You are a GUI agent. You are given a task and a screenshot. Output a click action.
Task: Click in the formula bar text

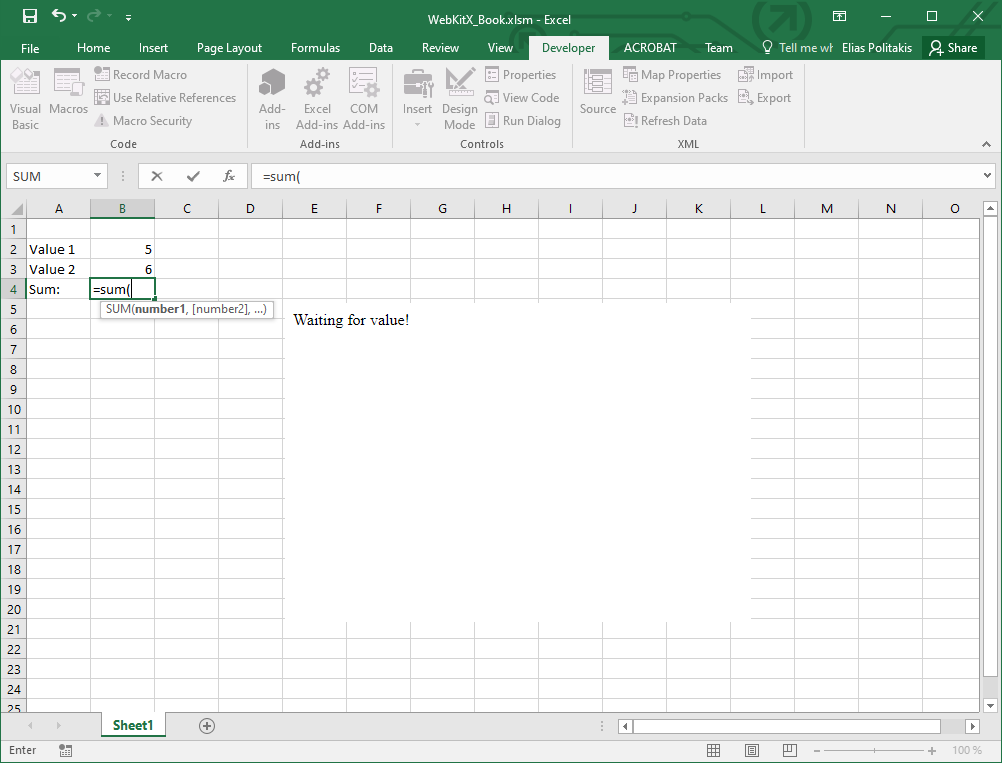pos(281,176)
